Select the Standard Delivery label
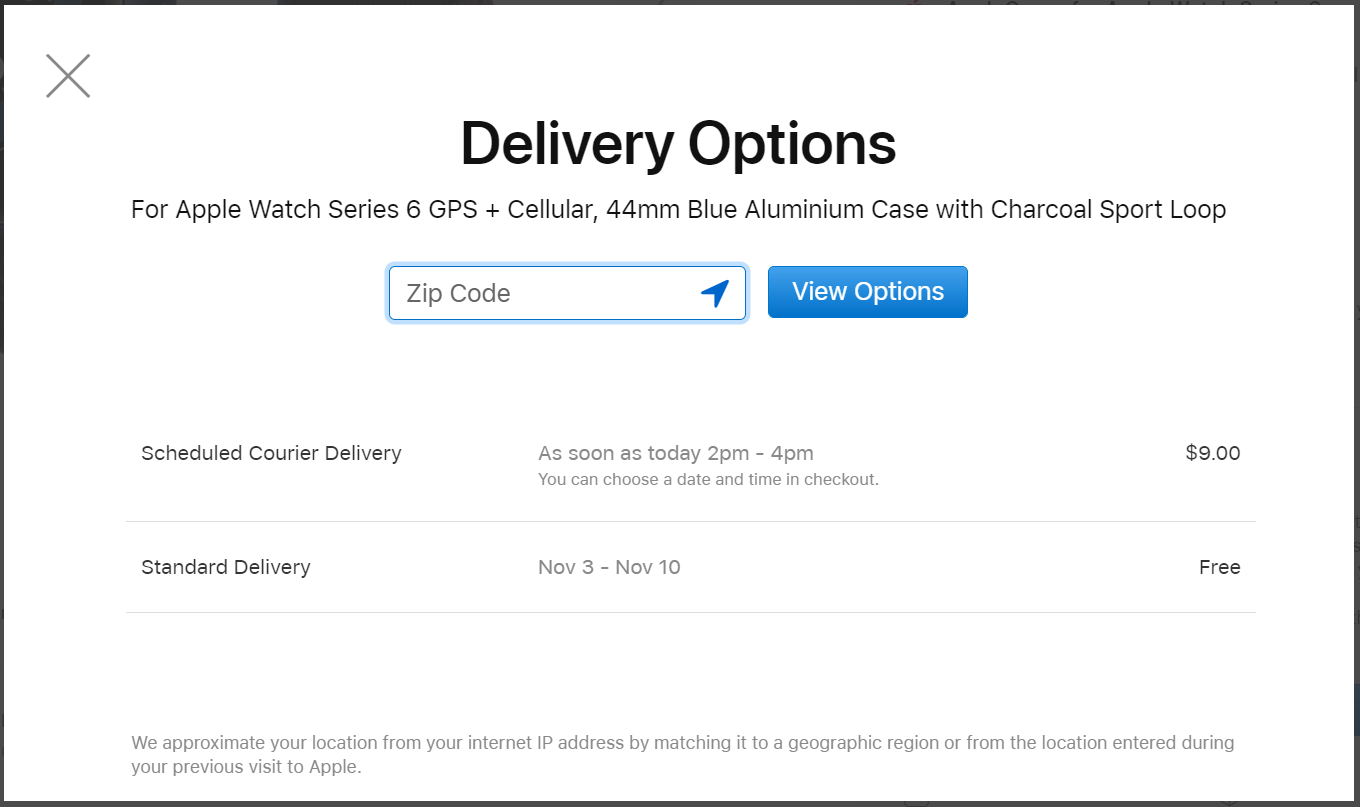Viewport: 1360px width, 807px height. [x=226, y=567]
